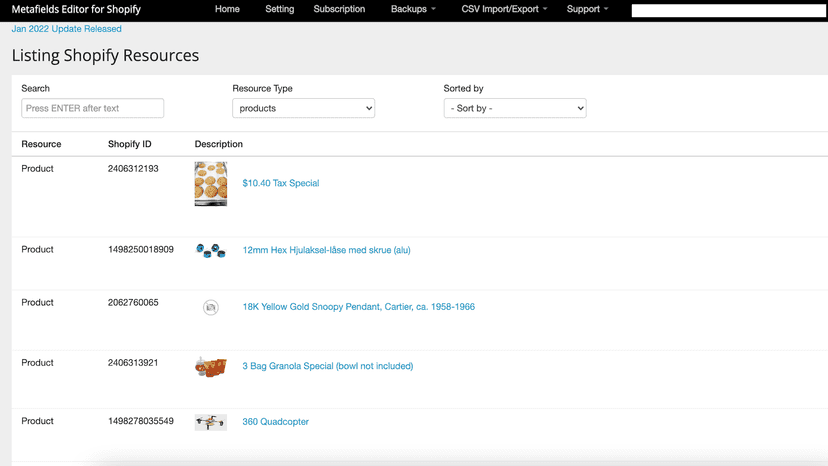This screenshot has width=828, height=466.
Task: Open the 360 Quadcopter product link
Action: (x=275, y=422)
